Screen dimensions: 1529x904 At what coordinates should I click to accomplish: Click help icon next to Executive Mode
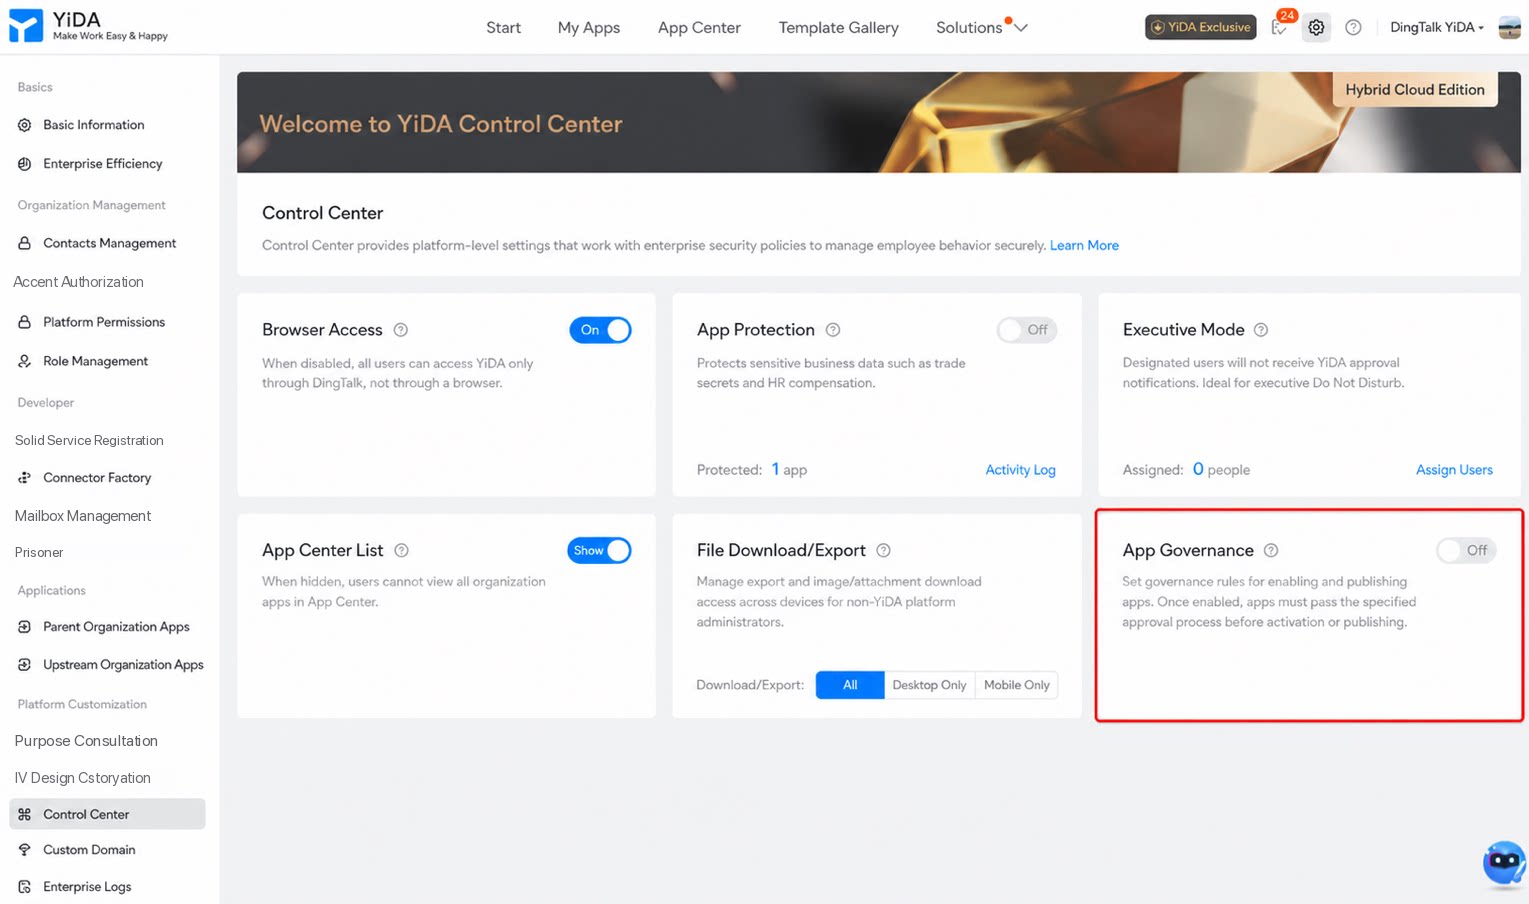tap(1261, 330)
